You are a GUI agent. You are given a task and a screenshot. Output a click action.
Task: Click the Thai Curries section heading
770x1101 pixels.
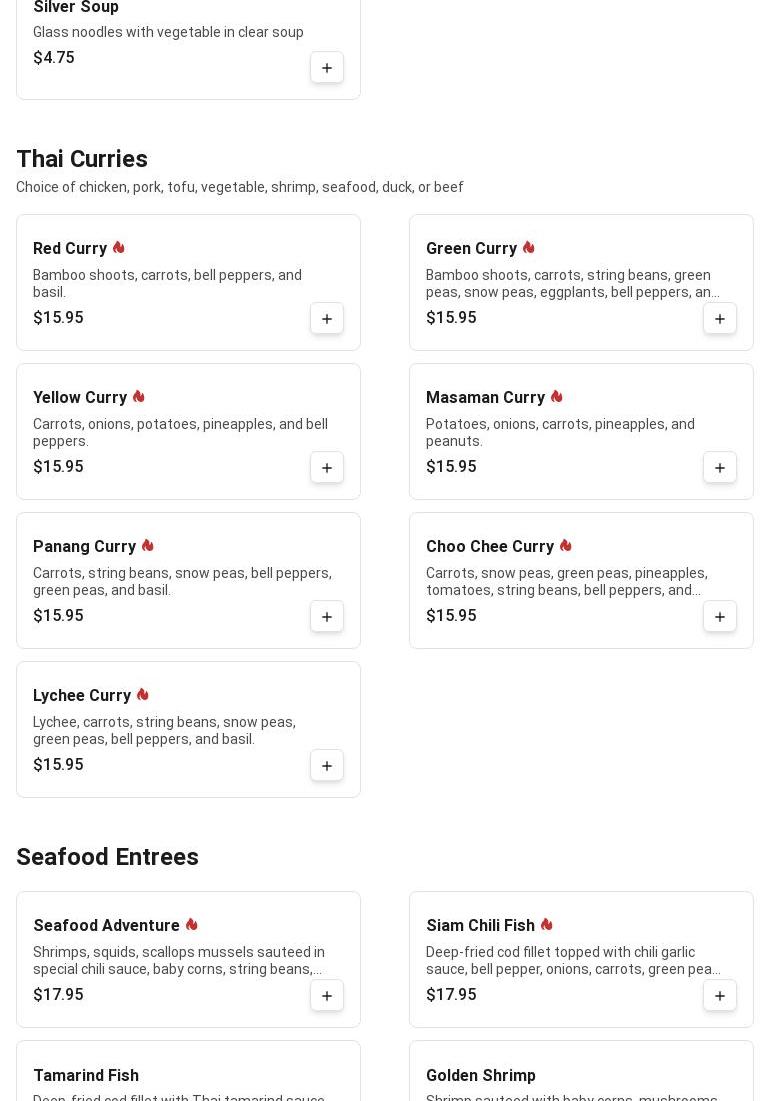[x=82, y=159]
